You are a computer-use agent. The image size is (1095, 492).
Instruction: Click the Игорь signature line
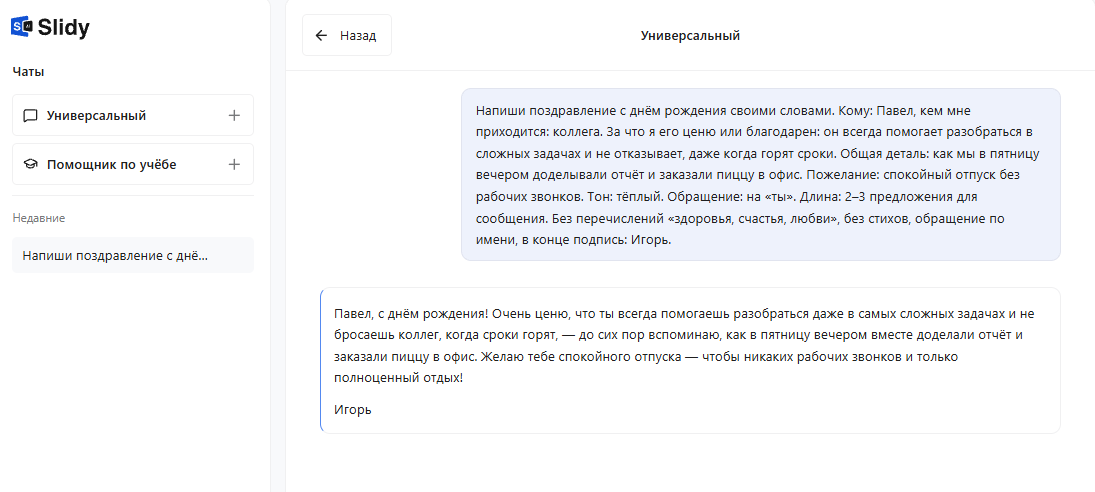[x=353, y=410]
